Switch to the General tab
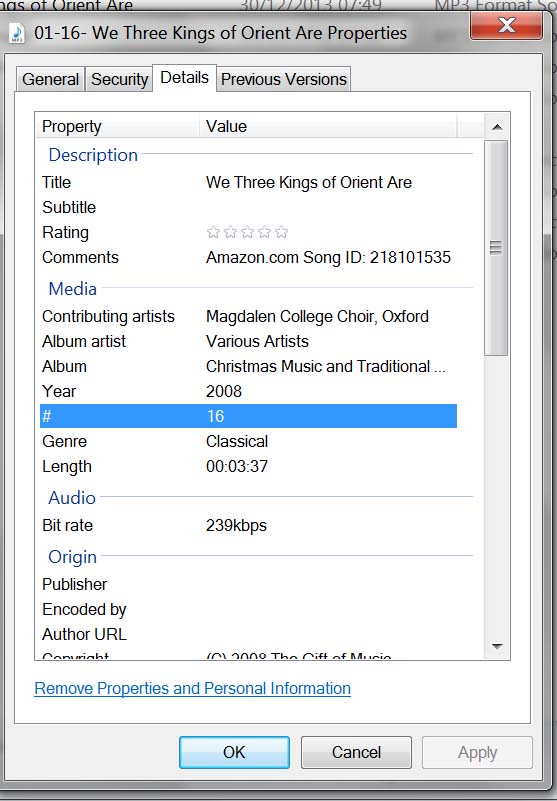The image size is (557, 801). [51, 79]
